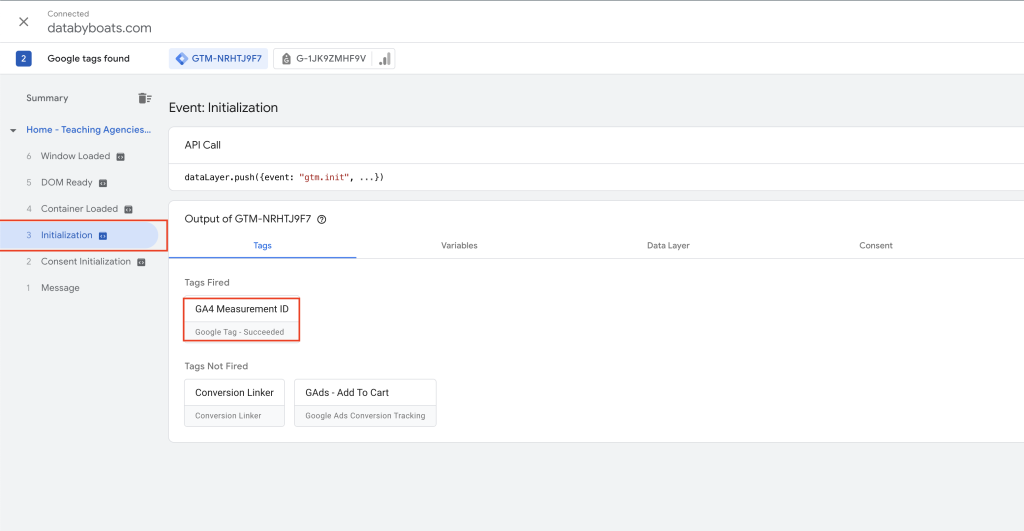
Task: Click the API Call section header
Action: pyautogui.click(x=202, y=145)
